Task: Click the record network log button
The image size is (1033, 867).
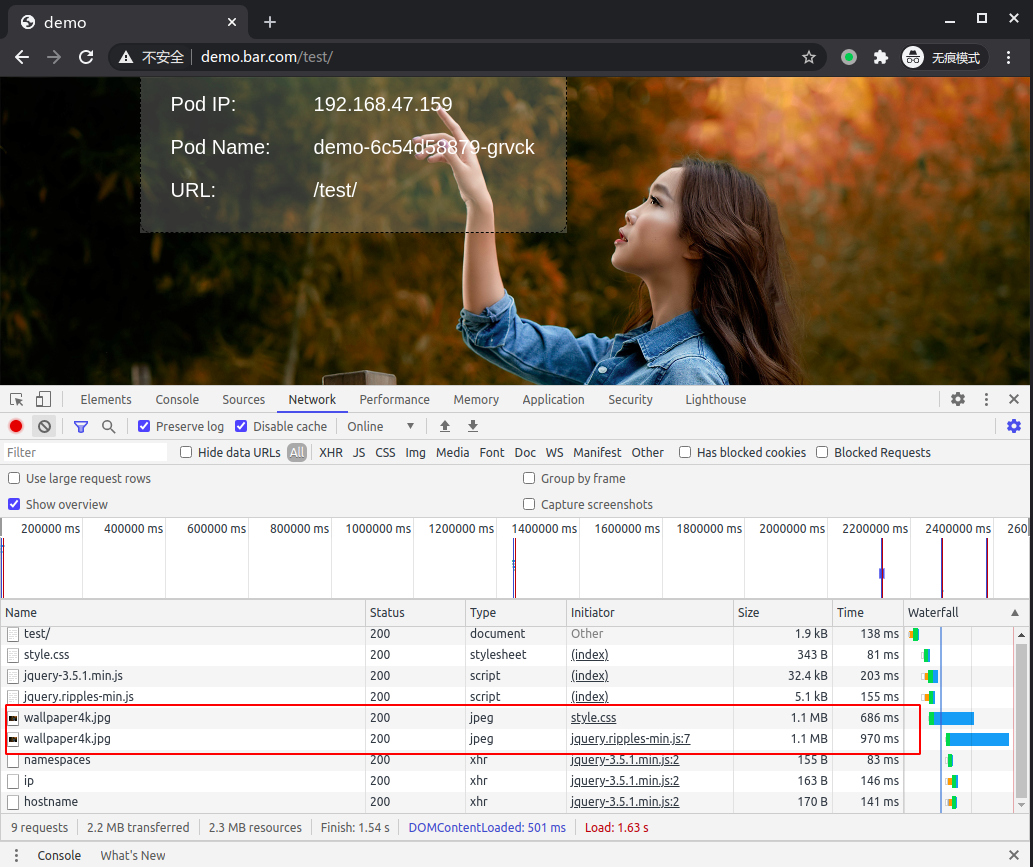Action: pyautogui.click(x=16, y=426)
